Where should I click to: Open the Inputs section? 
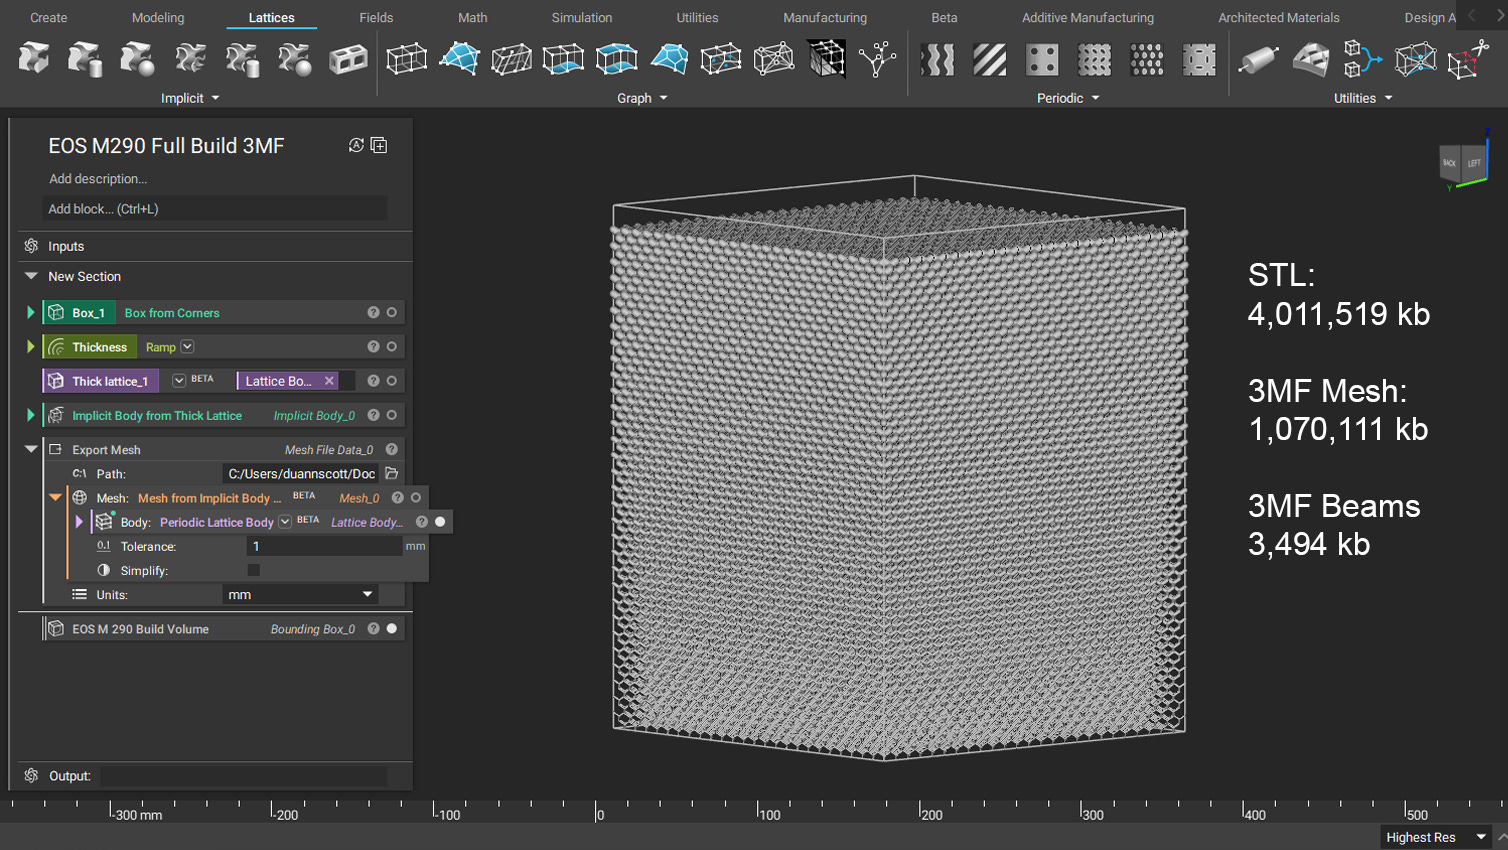pyautogui.click(x=66, y=246)
